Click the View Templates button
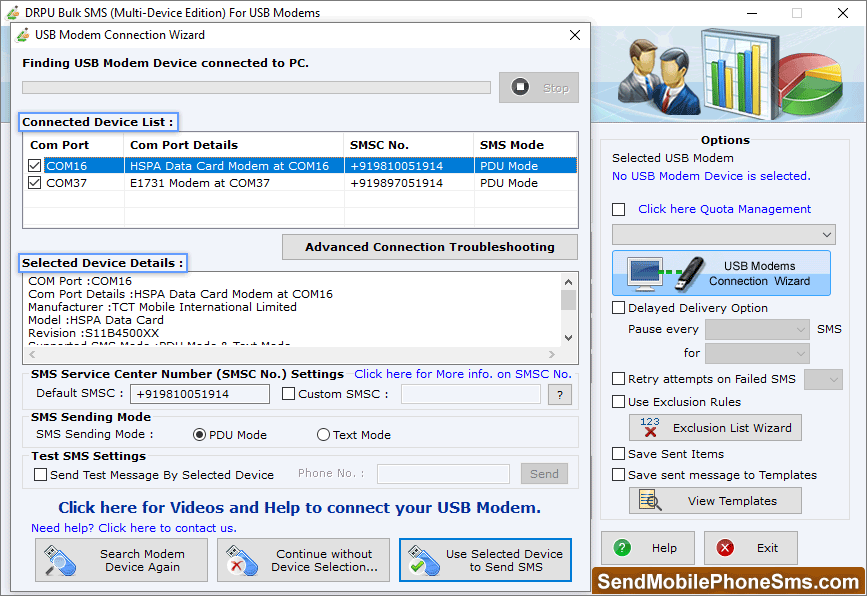 pos(715,500)
